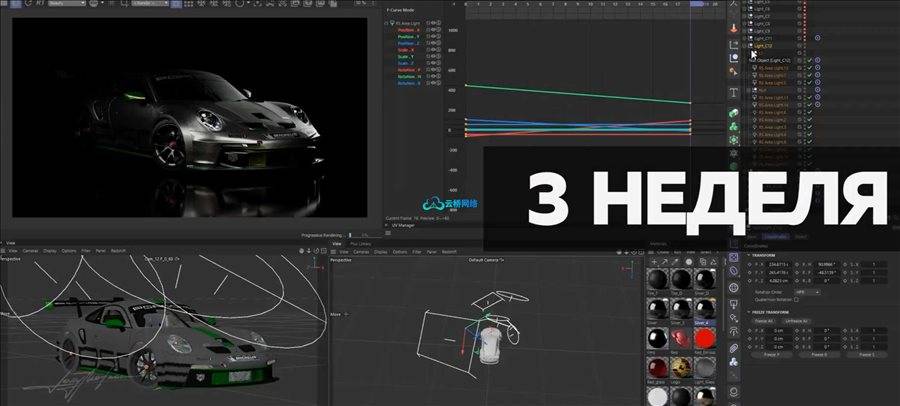This screenshot has width=900, height=406.
Task: Toggle green checkmark of Null Object [Light_C12]
Action: [x=809, y=60]
